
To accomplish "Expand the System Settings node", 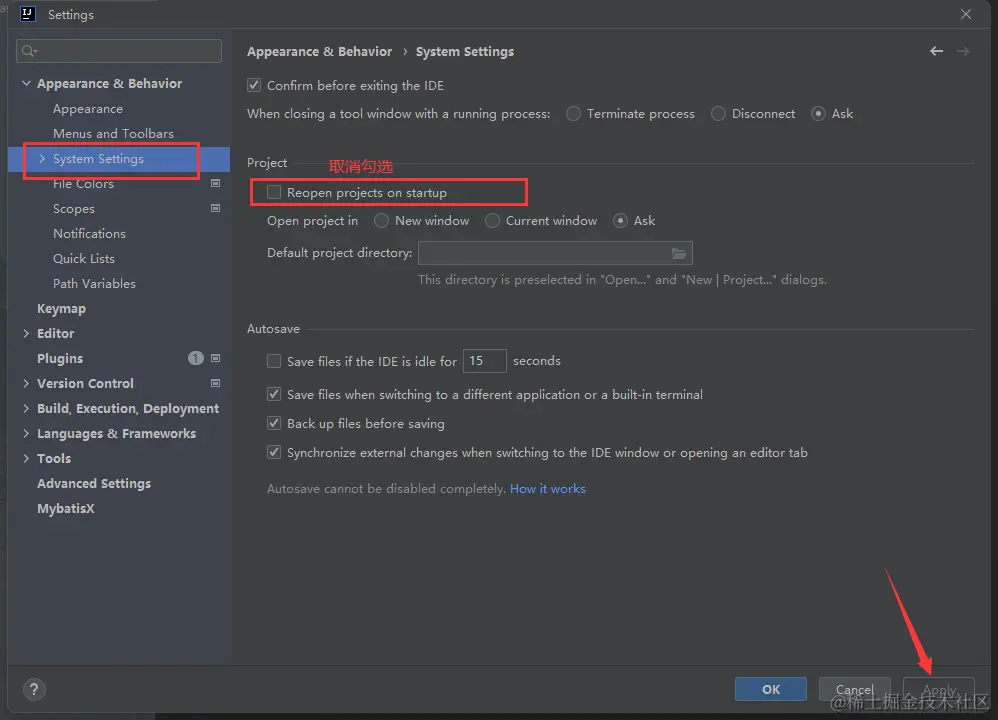I will click(42, 159).
